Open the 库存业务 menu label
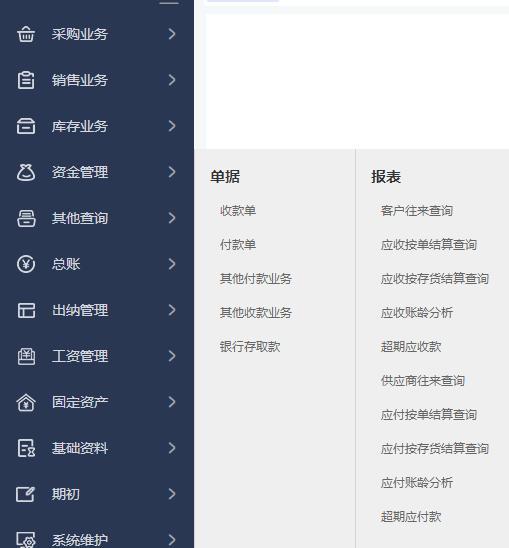 click(80, 127)
